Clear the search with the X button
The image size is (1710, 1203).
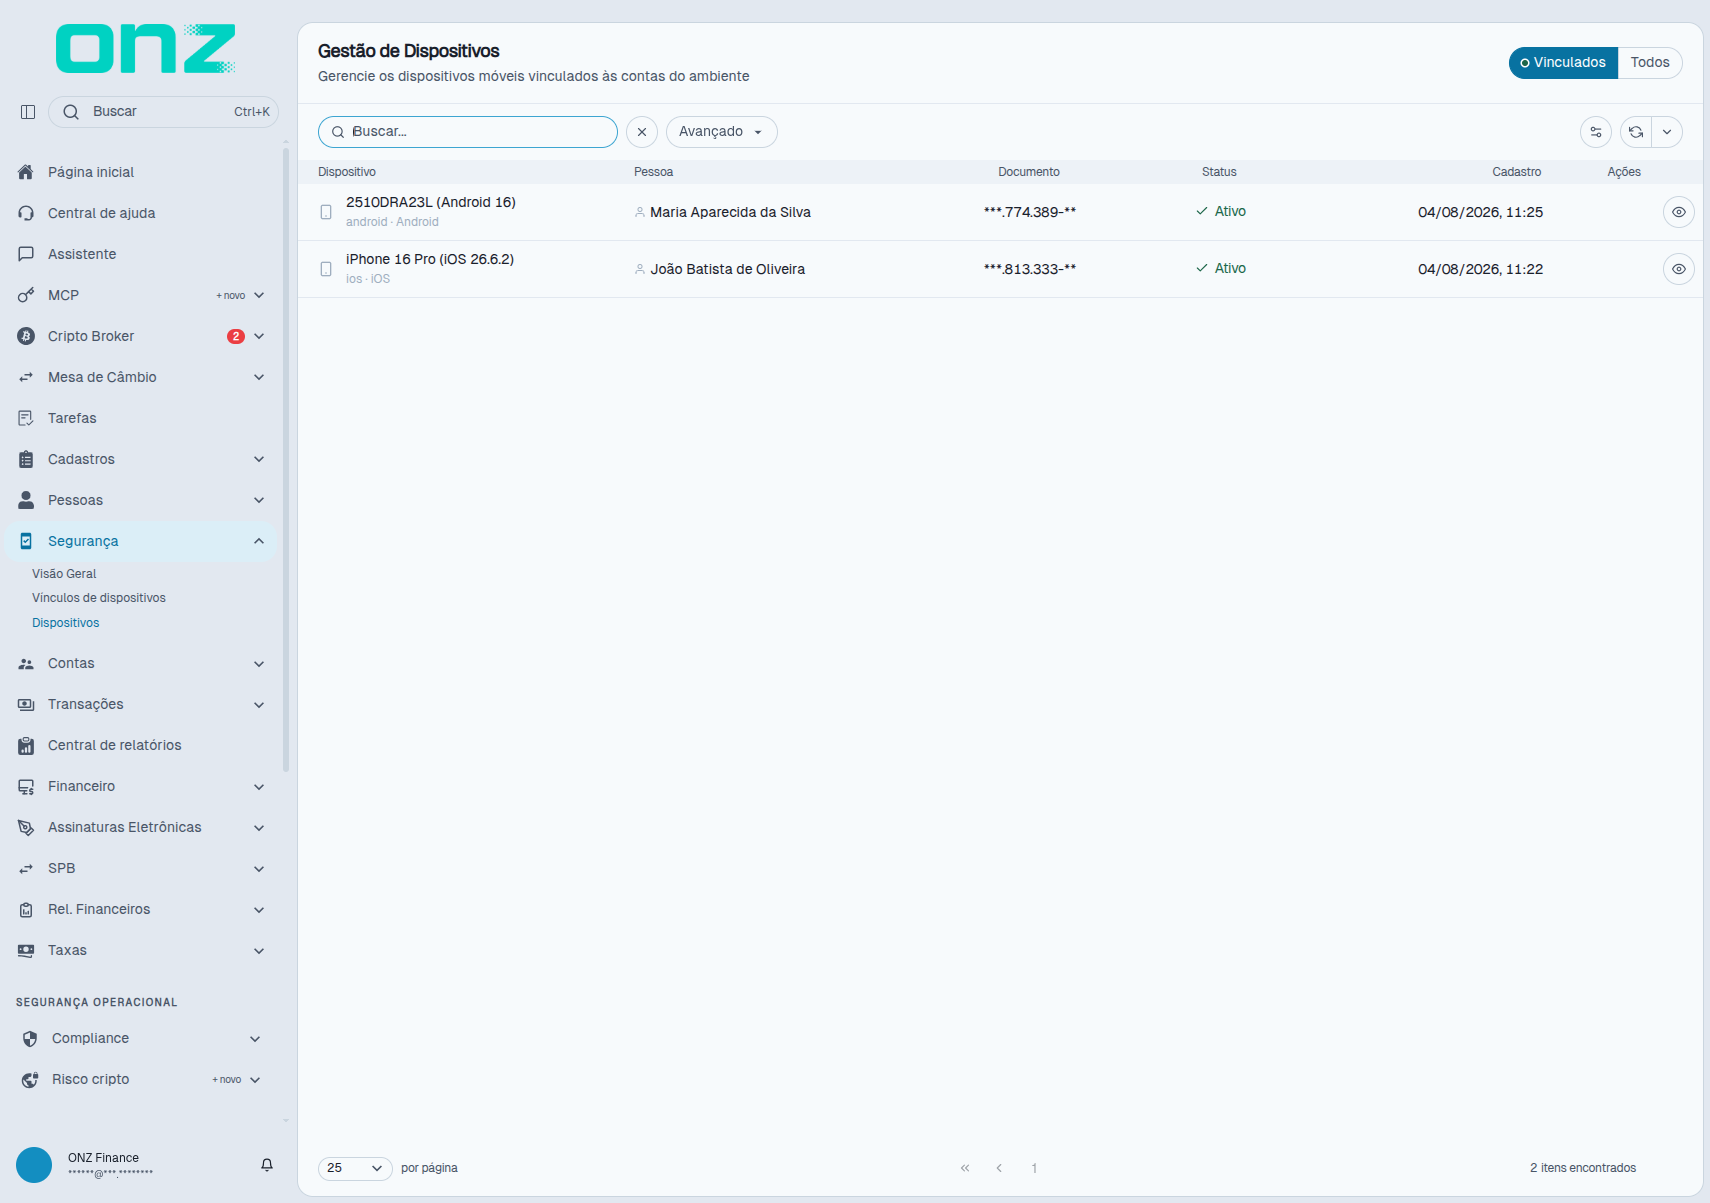[x=642, y=132]
